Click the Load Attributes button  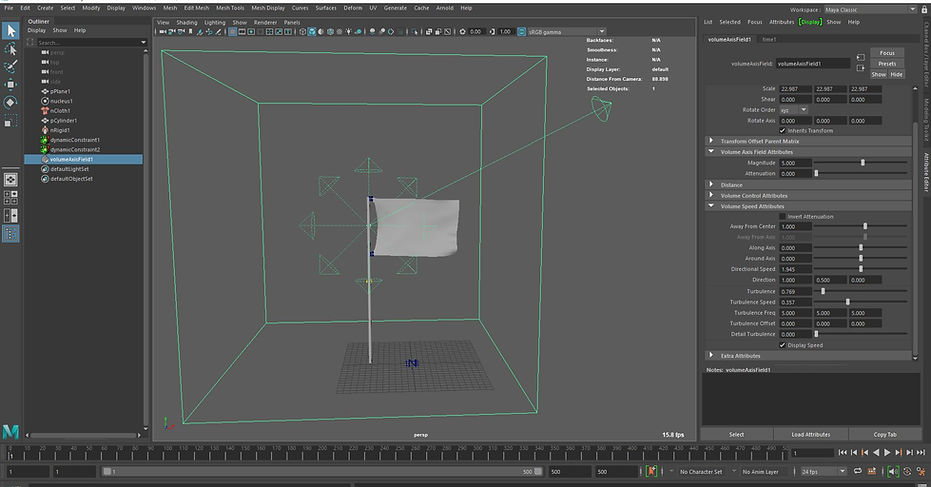pos(810,434)
